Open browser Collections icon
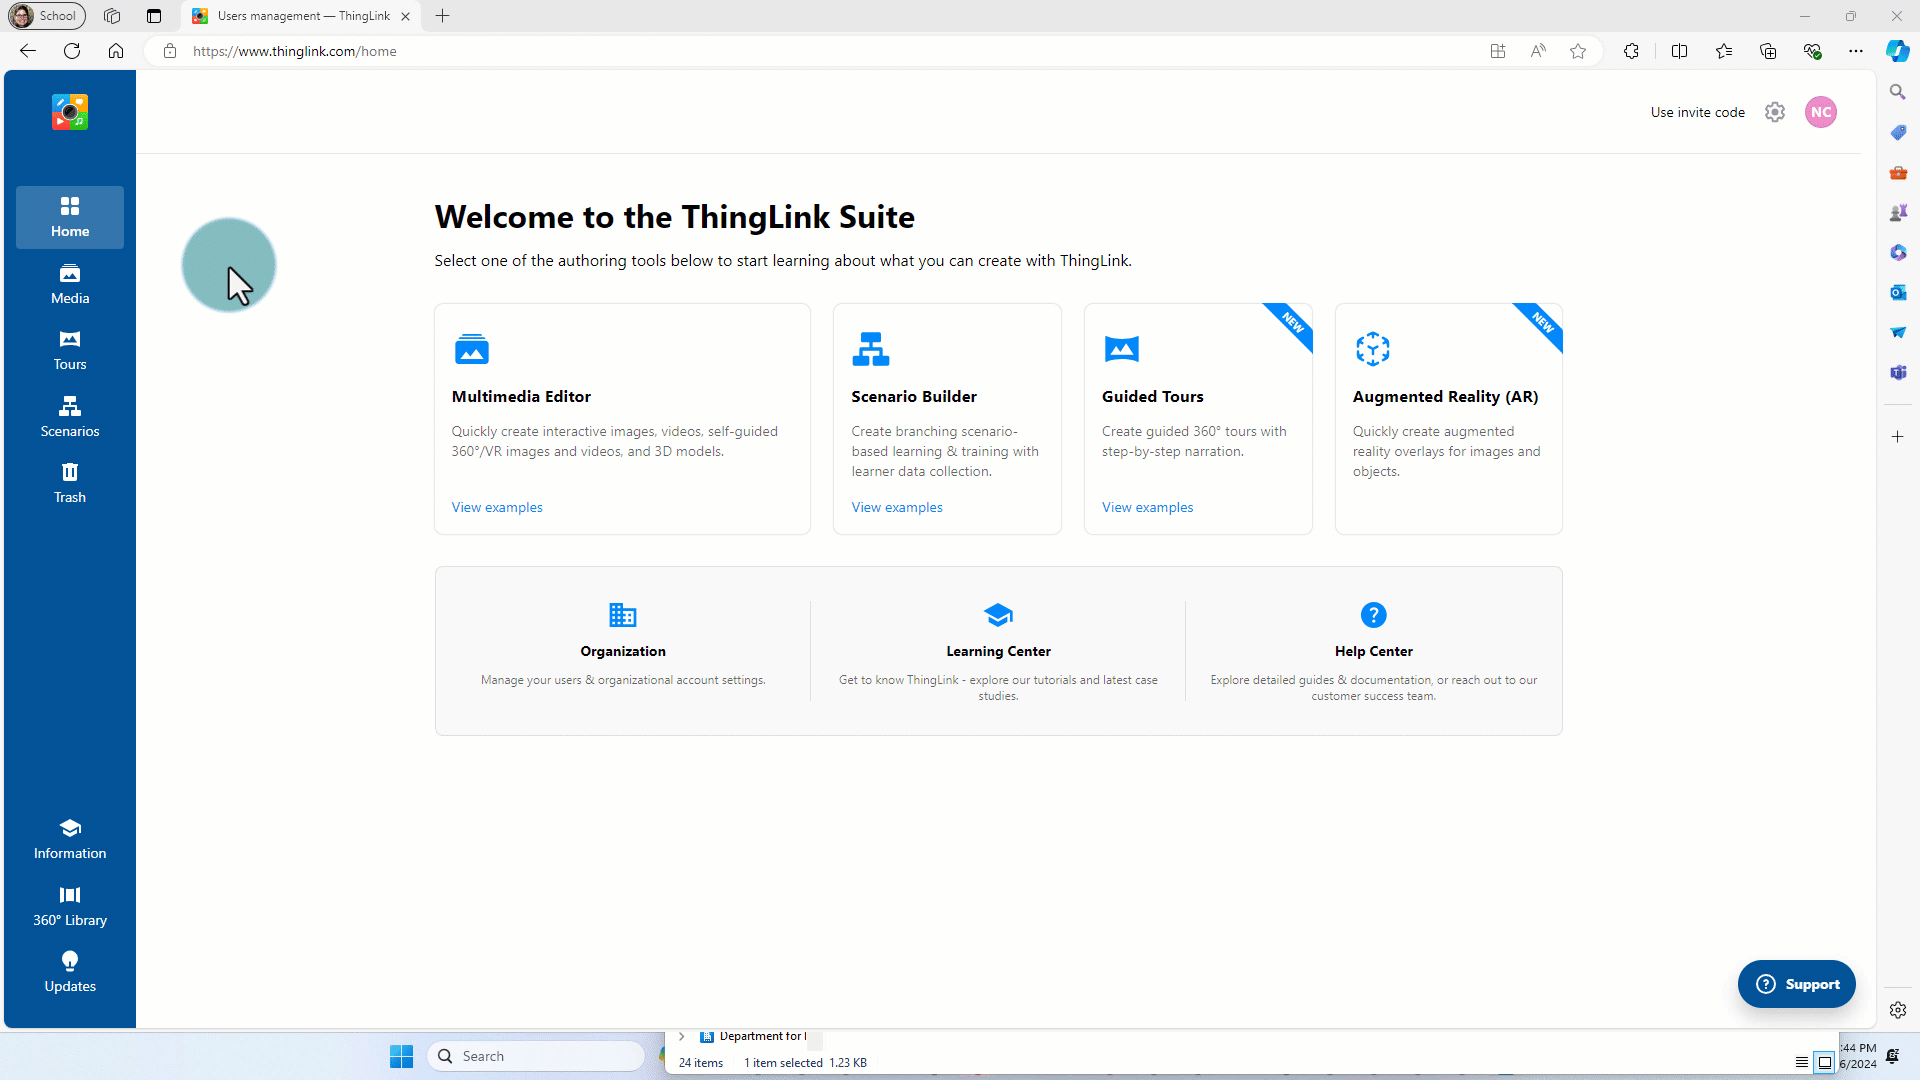The height and width of the screenshot is (1080, 1920). point(1768,51)
